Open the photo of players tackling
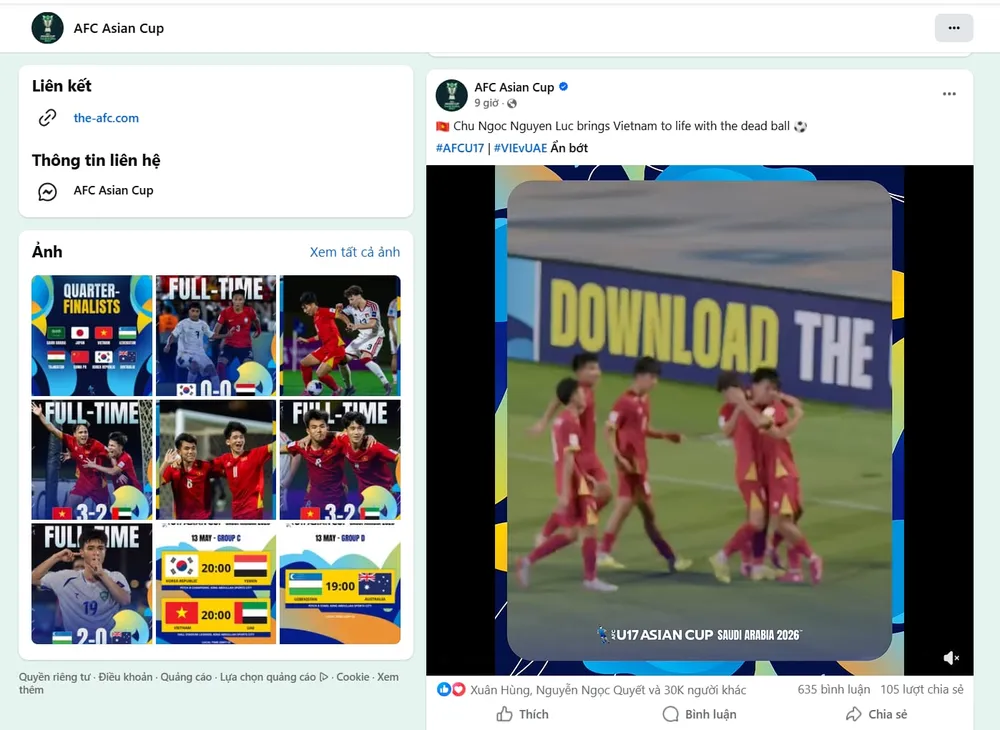The image size is (1000, 730). pos(340,335)
